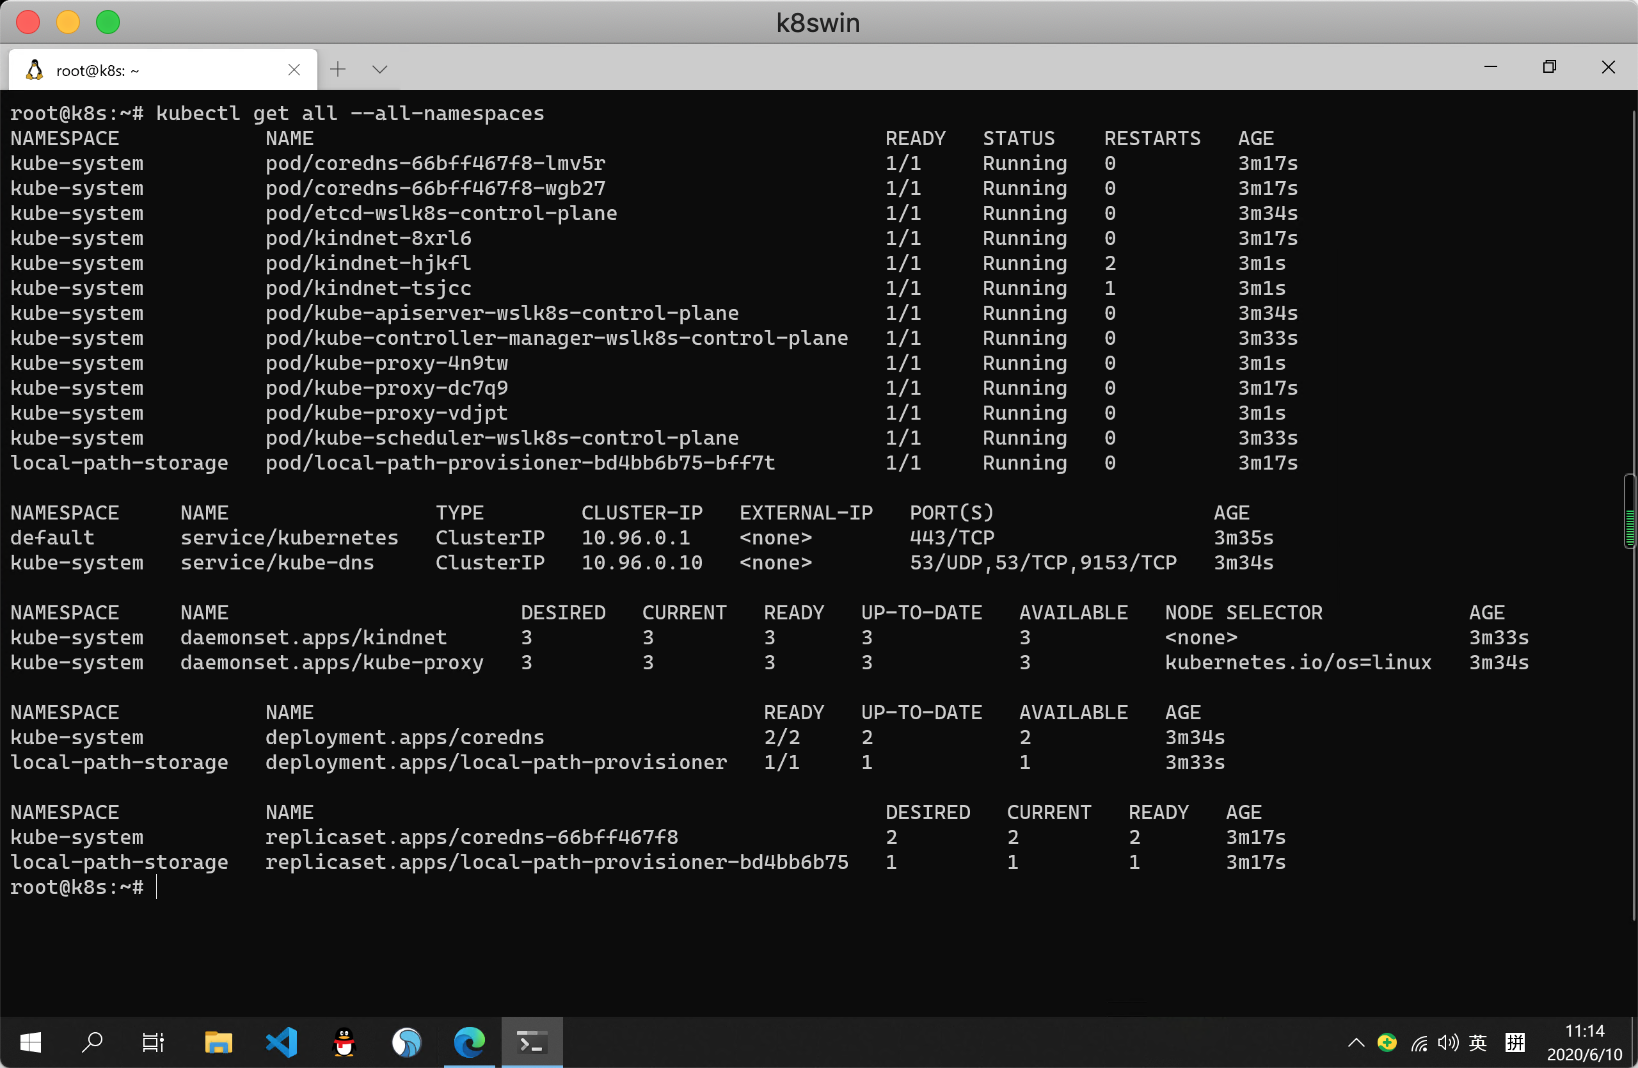Click text pod/kube-controller-manager-wslk8s-control-plane
The height and width of the screenshot is (1068, 1638).
click(x=557, y=338)
